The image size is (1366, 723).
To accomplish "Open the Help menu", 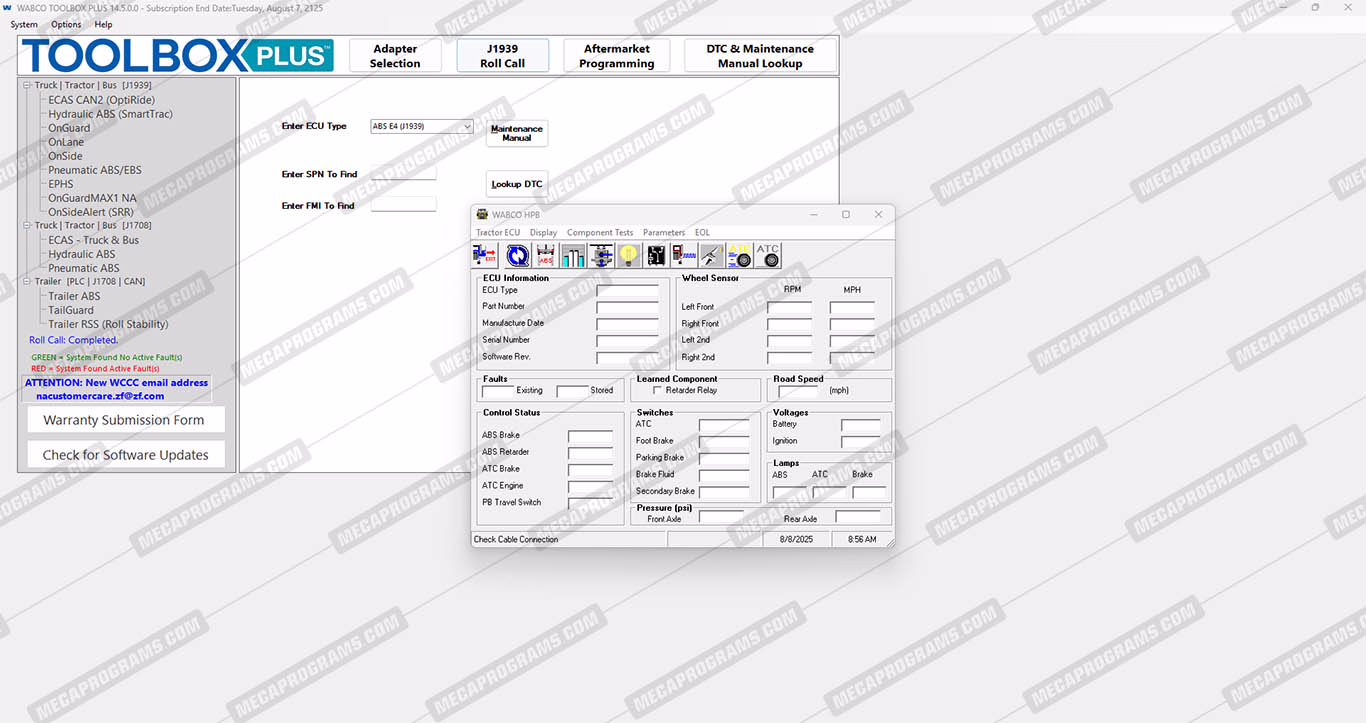I will coord(103,24).
